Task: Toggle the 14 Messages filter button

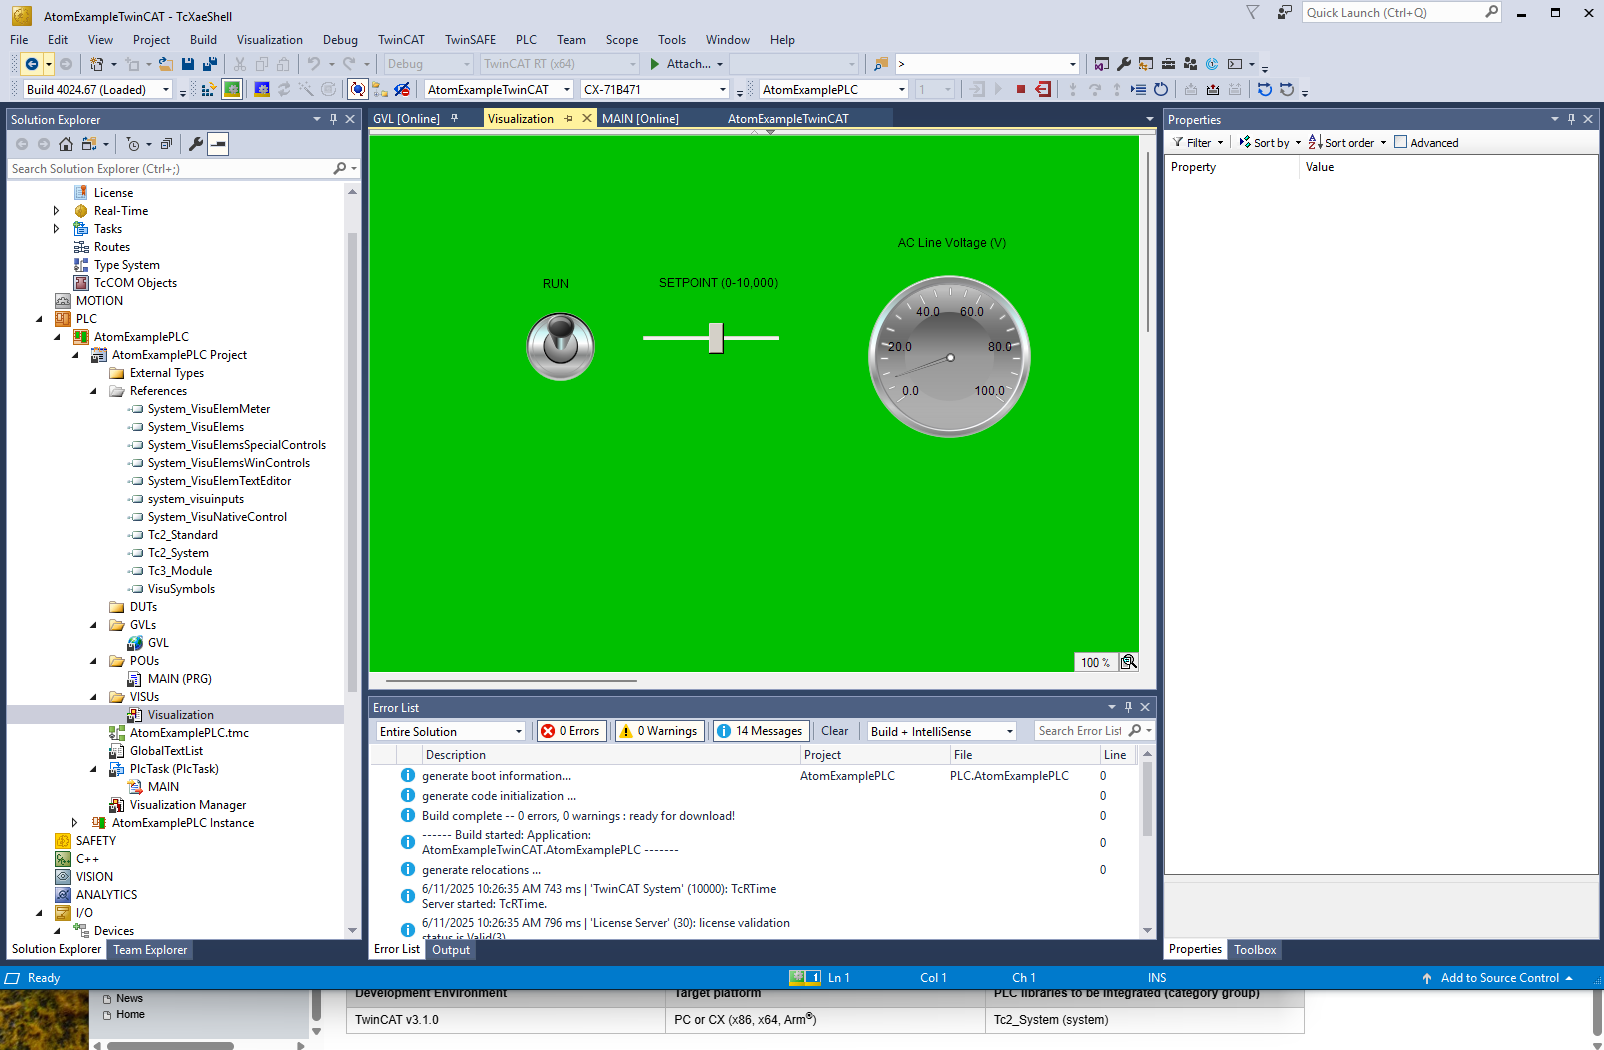Action: tap(760, 731)
